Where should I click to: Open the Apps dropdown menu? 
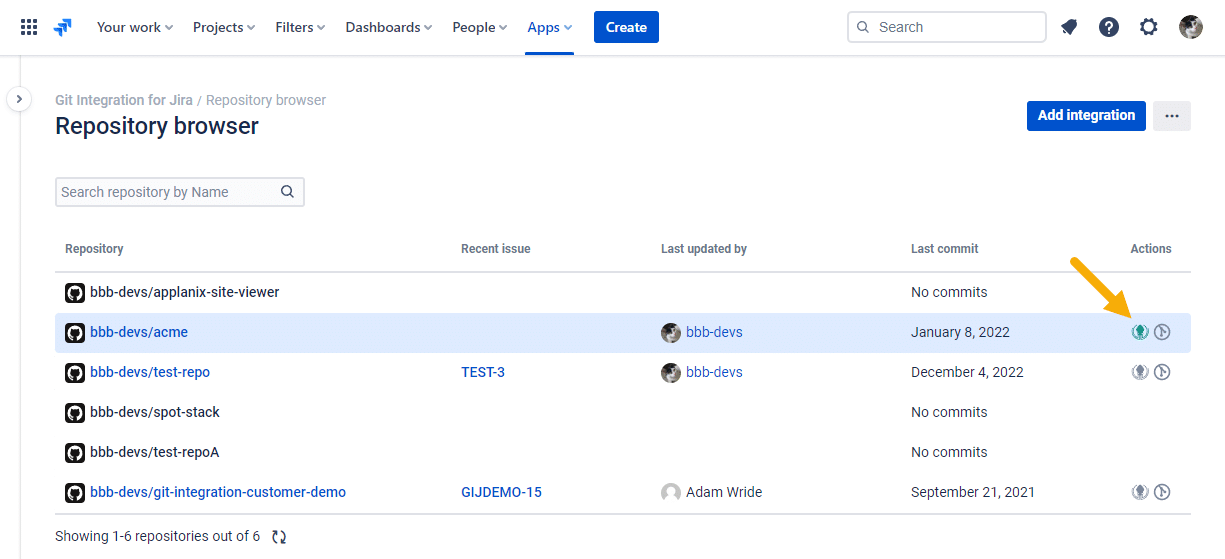click(x=550, y=27)
